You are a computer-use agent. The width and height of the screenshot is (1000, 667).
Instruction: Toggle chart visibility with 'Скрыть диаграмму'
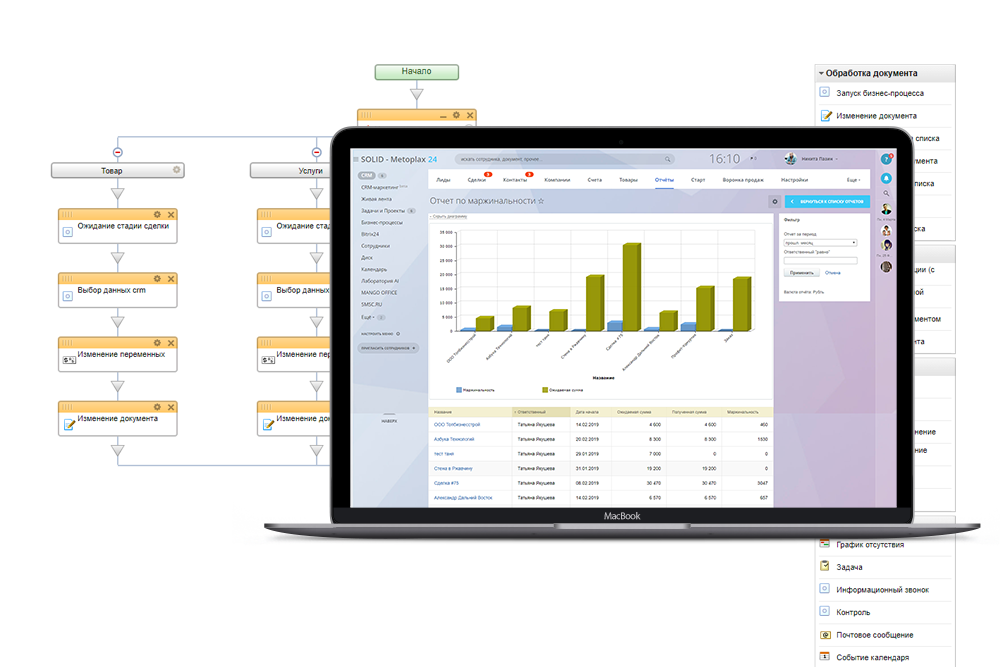pyautogui.click(x=449, y=217)
